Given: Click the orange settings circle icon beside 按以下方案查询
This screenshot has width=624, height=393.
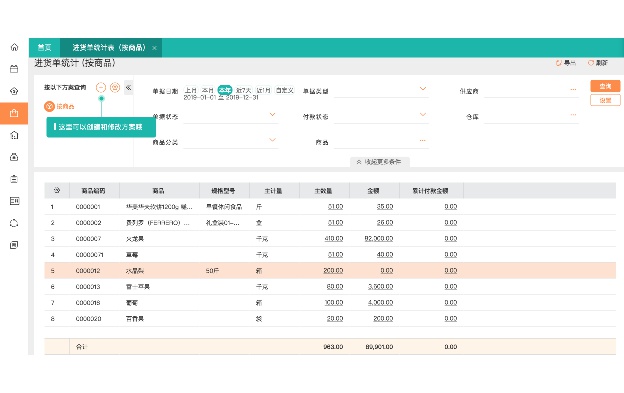Looking at the screenshot, I should [x=115, y=88].
